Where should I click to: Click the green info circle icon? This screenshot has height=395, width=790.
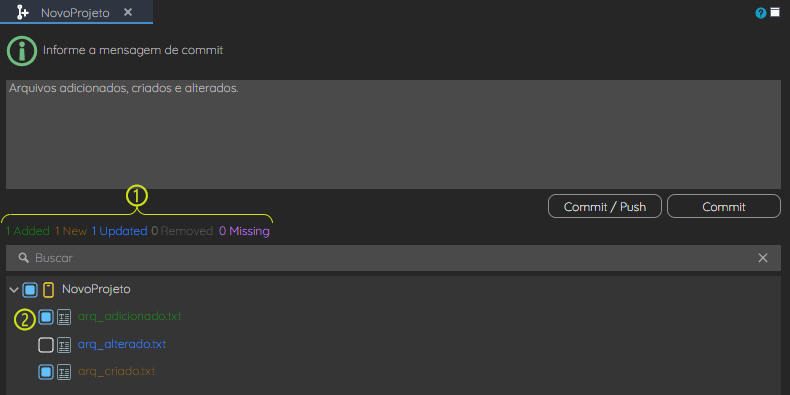[22, 50]
